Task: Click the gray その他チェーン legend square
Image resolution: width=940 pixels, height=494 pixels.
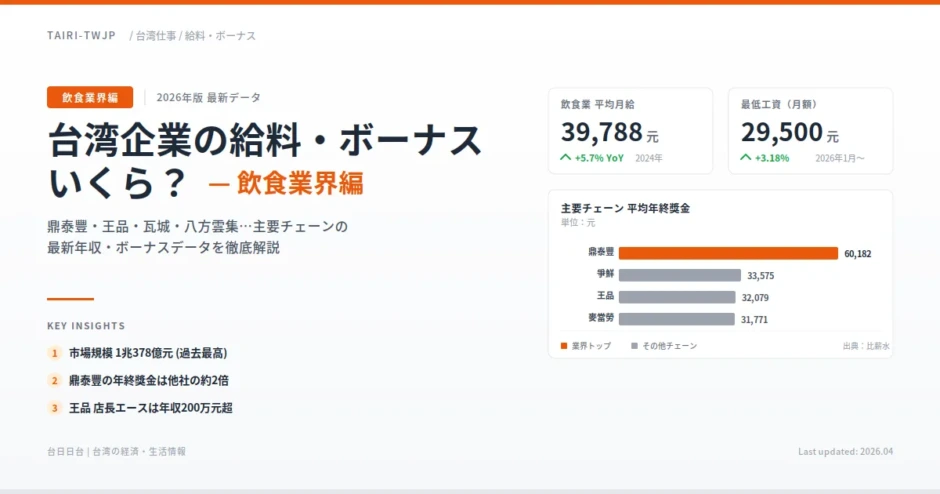Action: tap(634, 346)
